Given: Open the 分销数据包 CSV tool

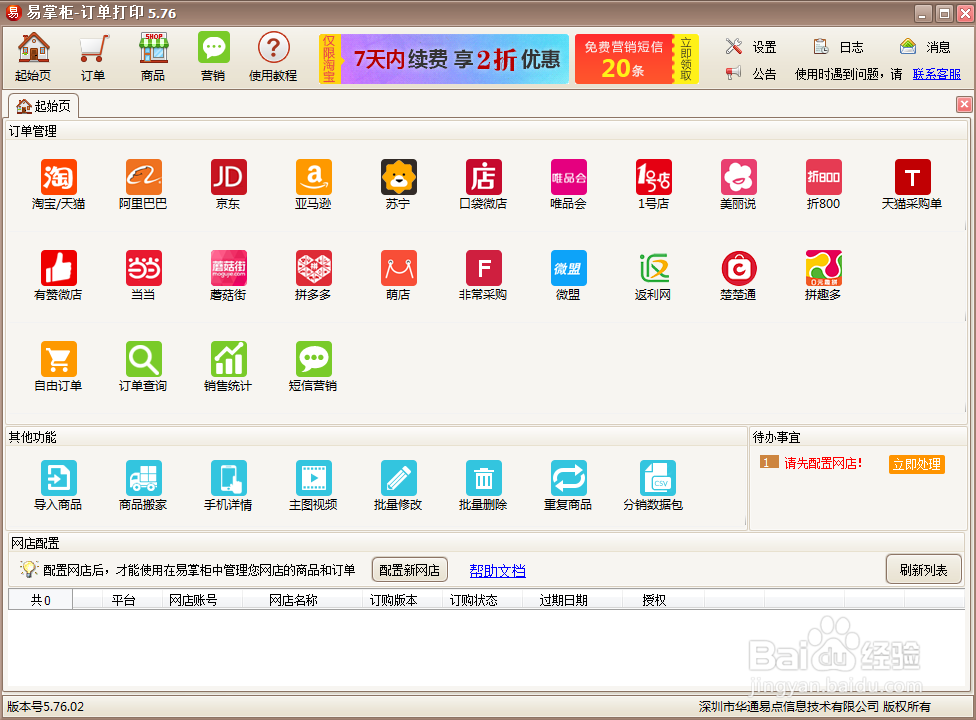Looking at the screenshot, I should point(654,485).
